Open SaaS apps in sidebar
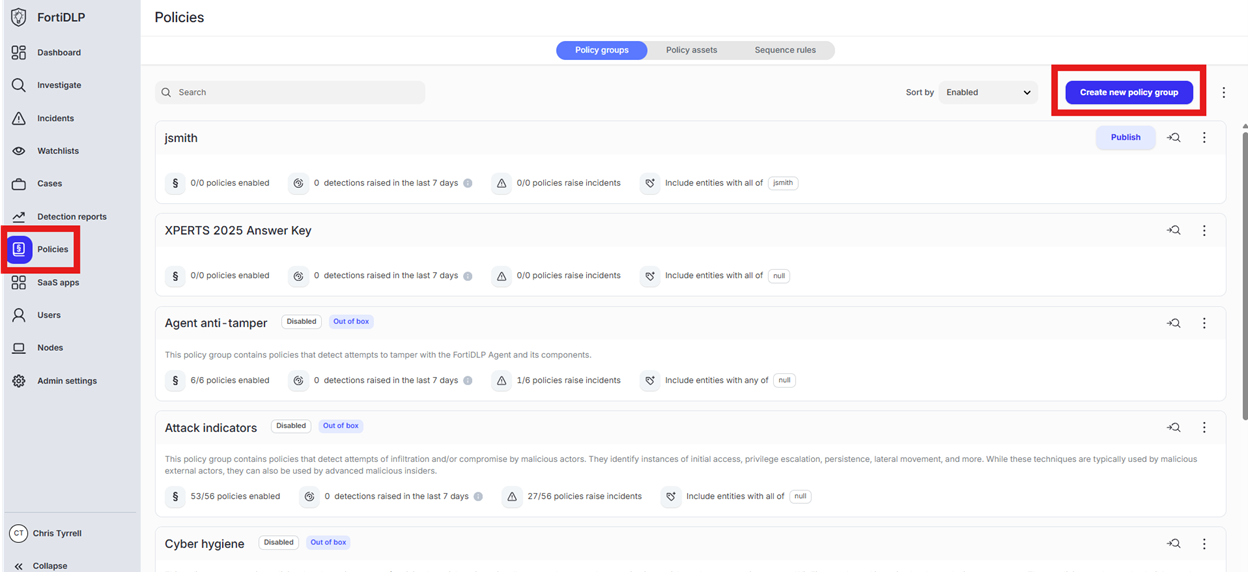 pyautogui.click(x=58, y=282)
